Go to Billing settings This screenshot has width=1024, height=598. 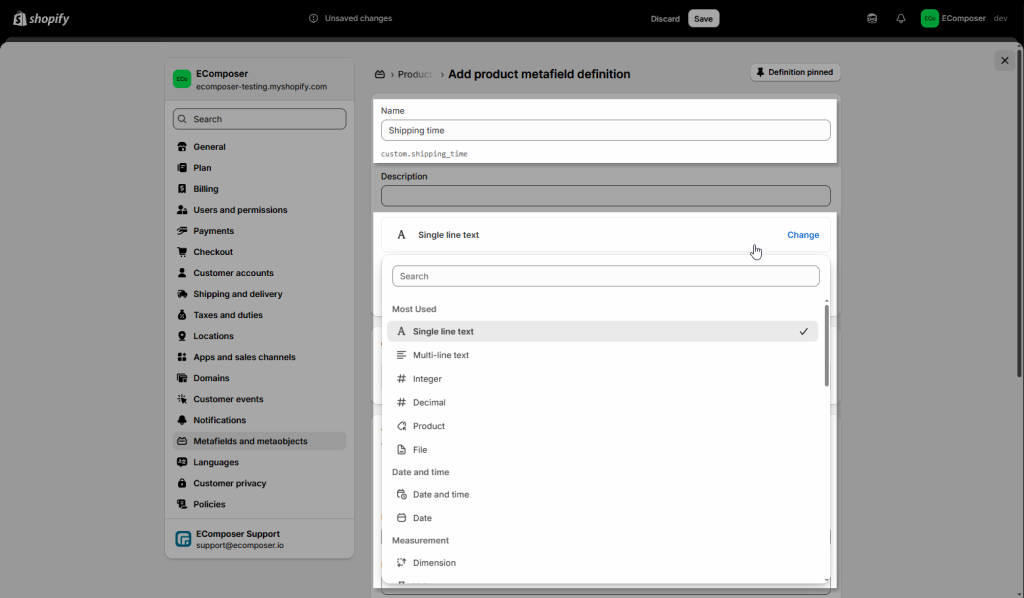point(259,189)
